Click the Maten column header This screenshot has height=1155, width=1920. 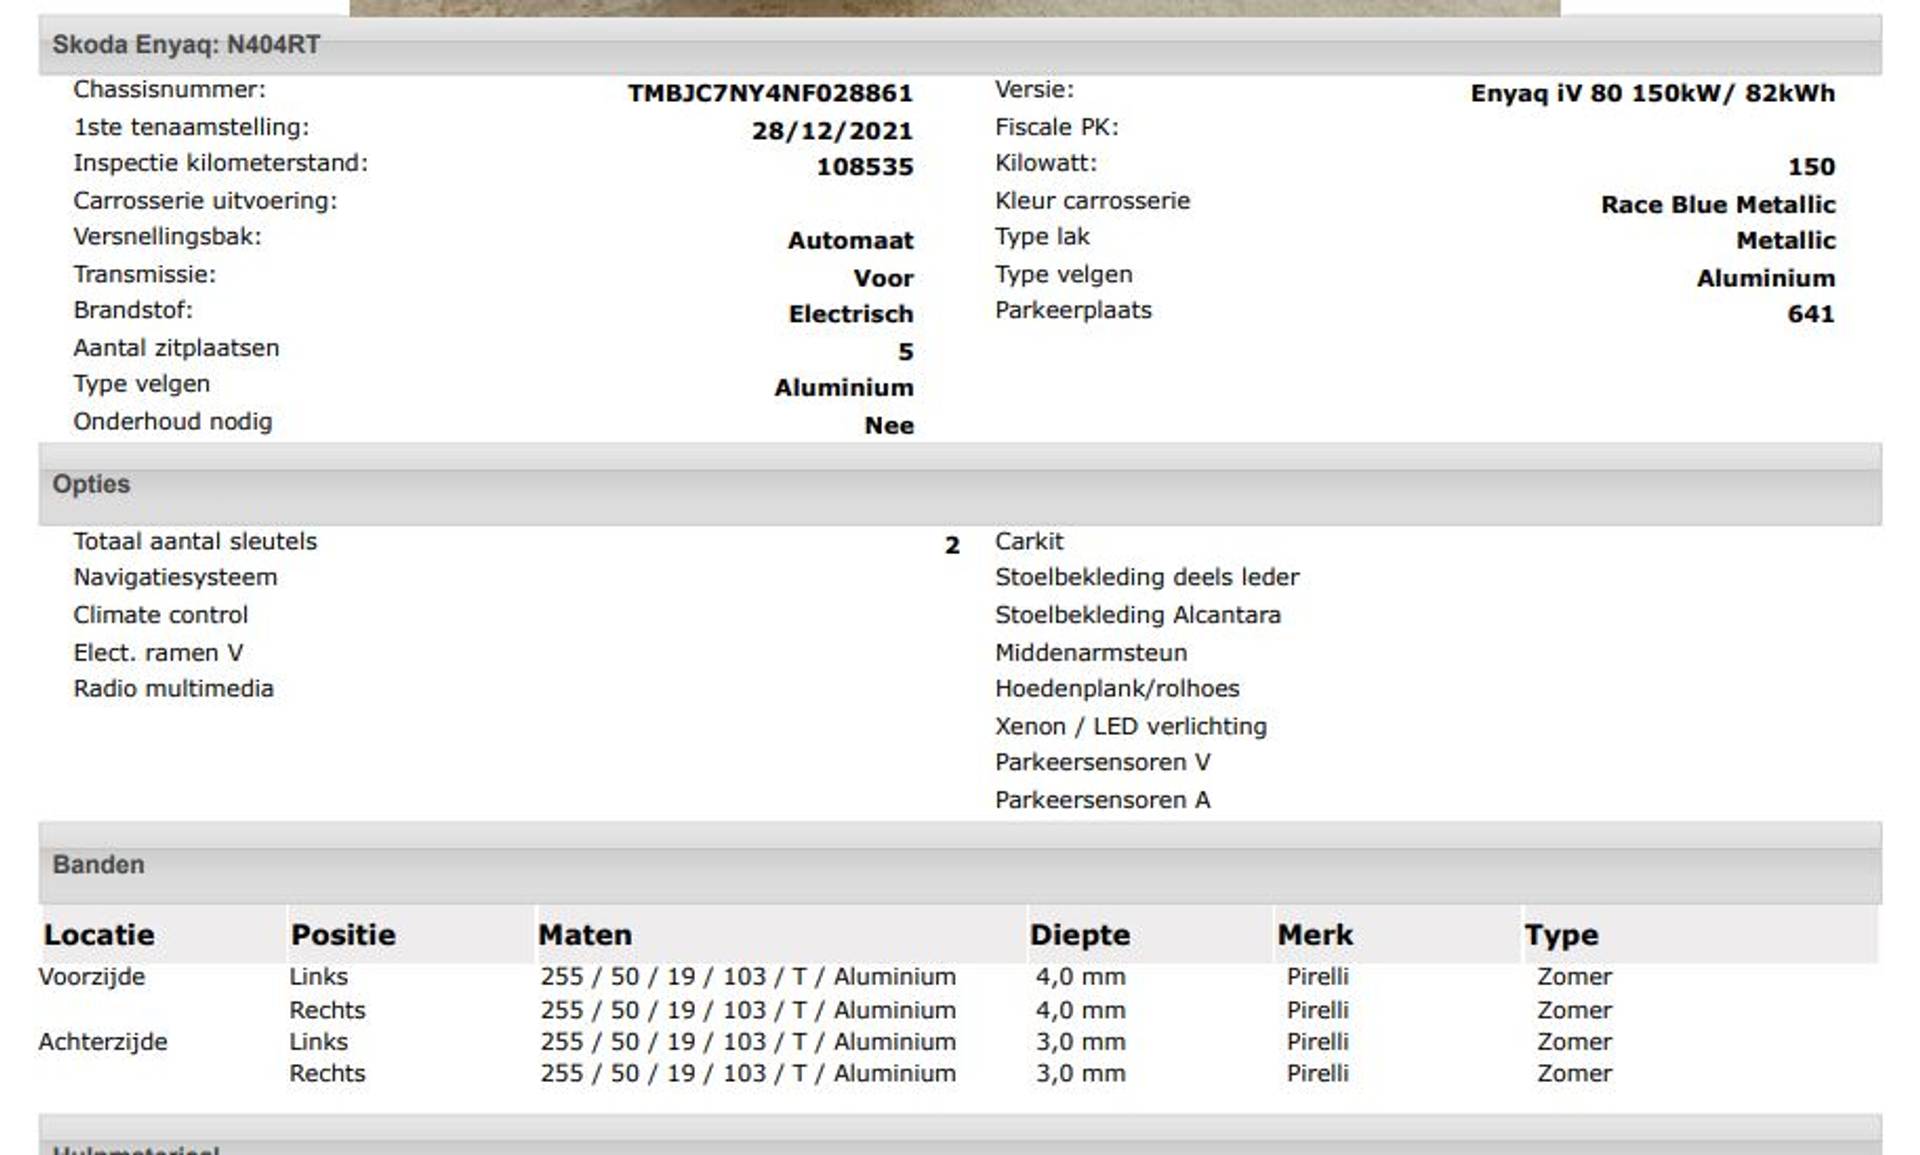click(585, 935)
